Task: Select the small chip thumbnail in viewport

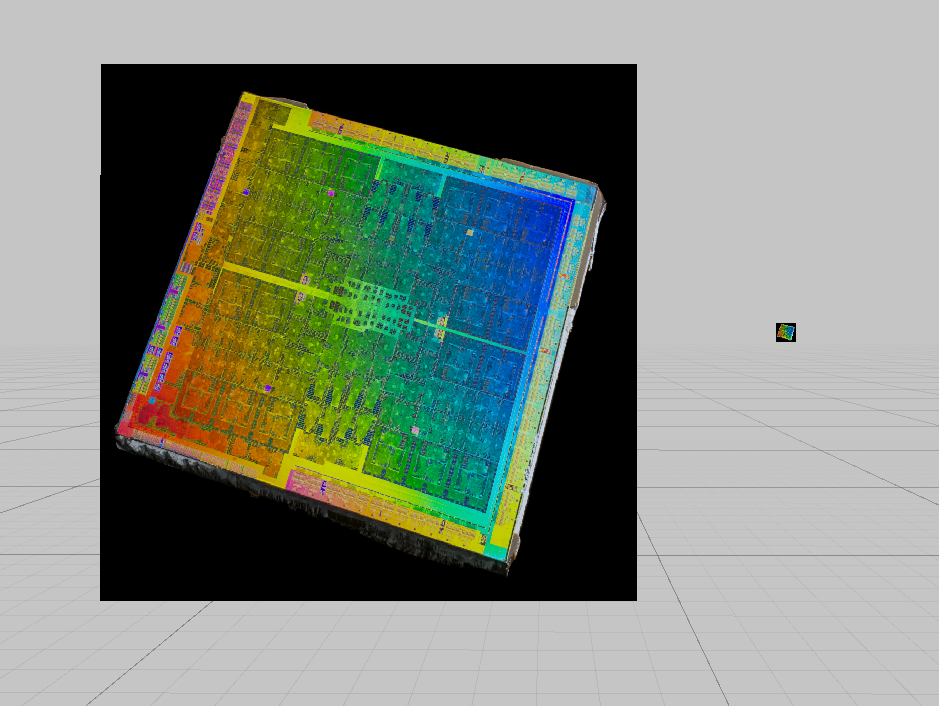Action: [x=786, y=332]
